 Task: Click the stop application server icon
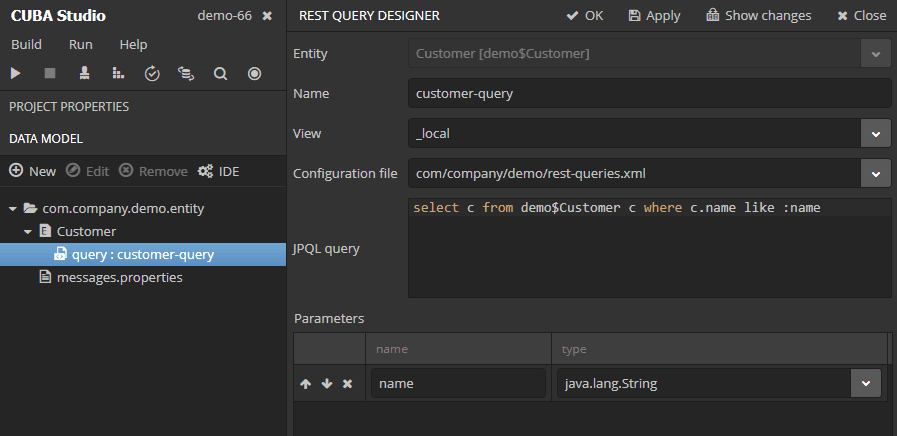pos(50,73)
